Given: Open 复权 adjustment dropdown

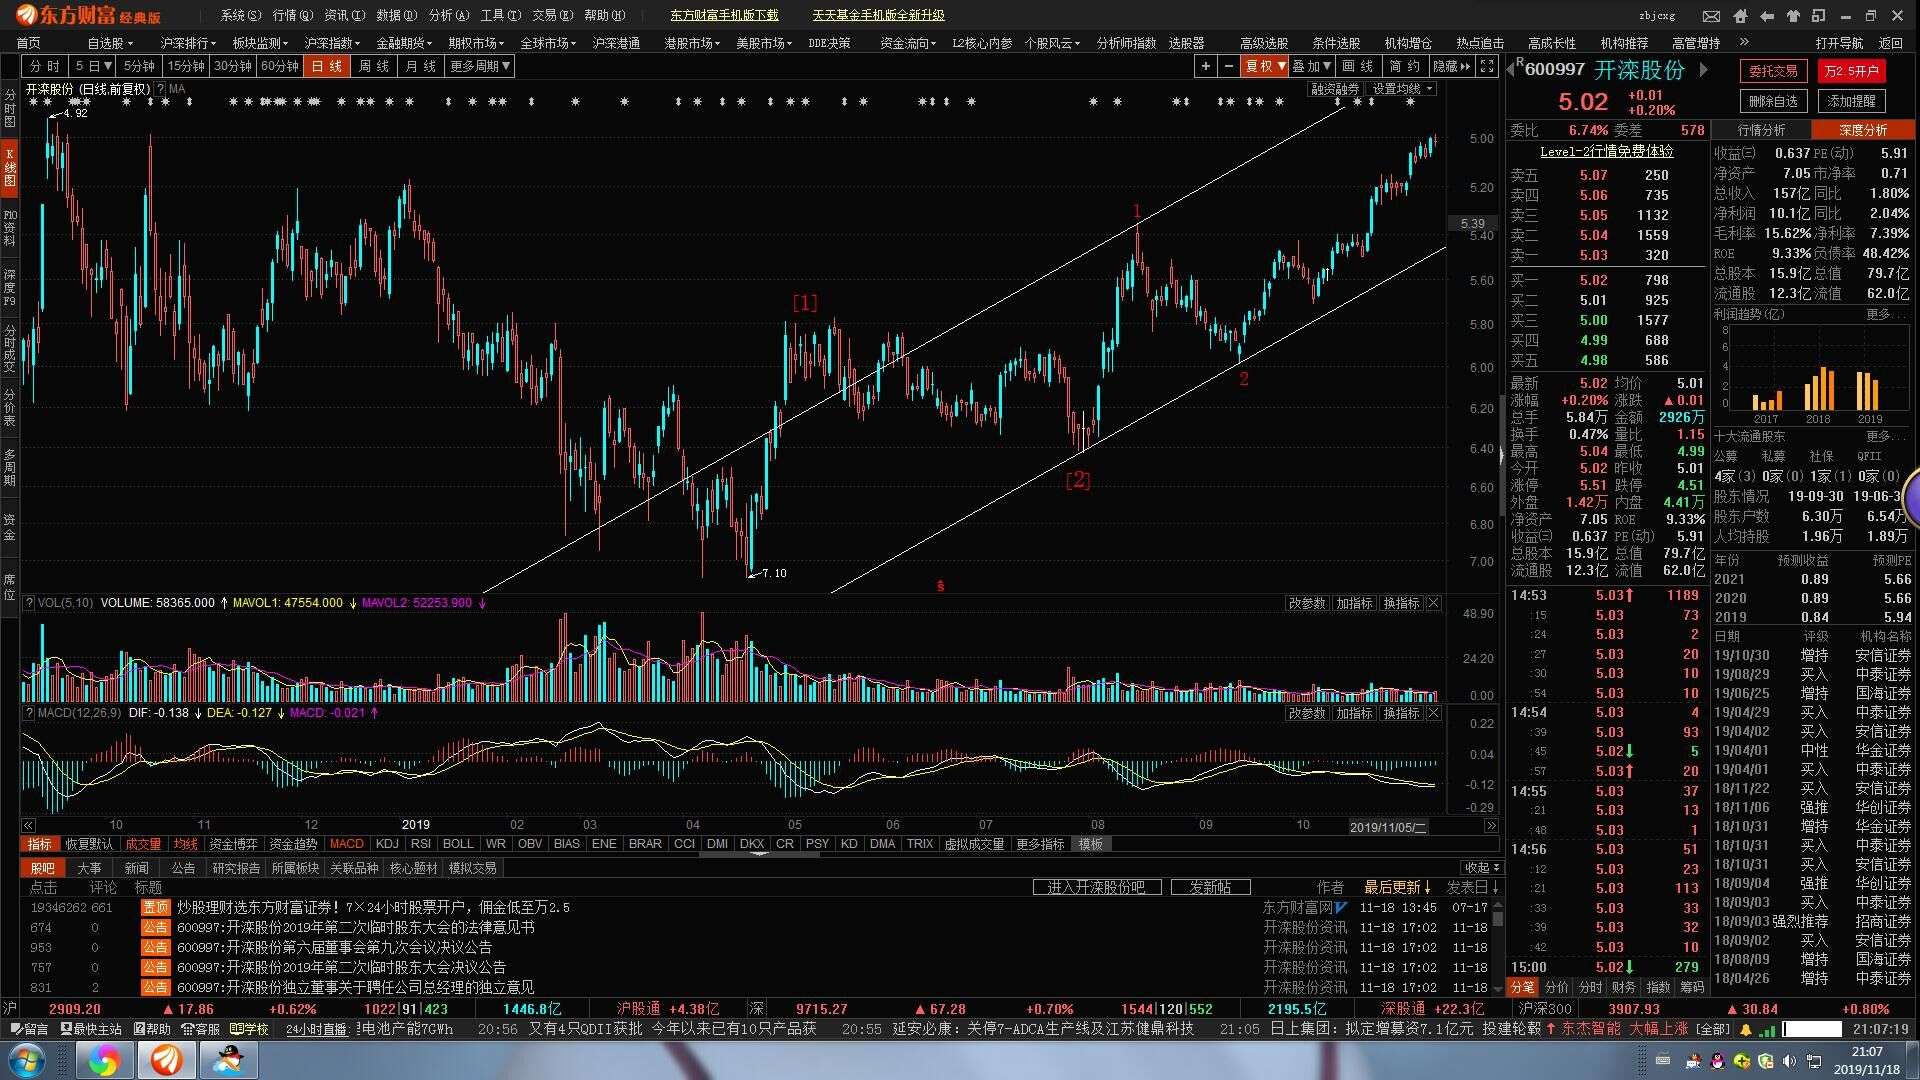Looking at the screenshot, I should [1265, 66].
